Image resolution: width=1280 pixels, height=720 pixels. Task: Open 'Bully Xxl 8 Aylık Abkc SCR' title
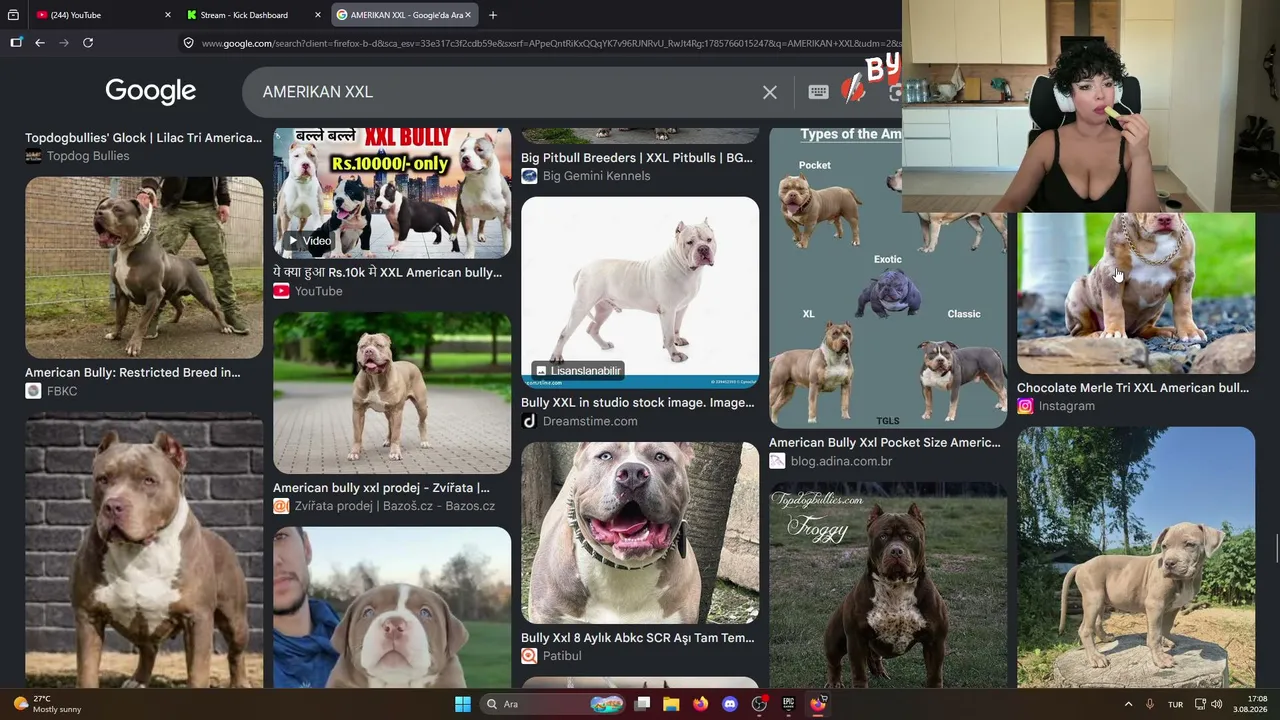click(638, 637)
